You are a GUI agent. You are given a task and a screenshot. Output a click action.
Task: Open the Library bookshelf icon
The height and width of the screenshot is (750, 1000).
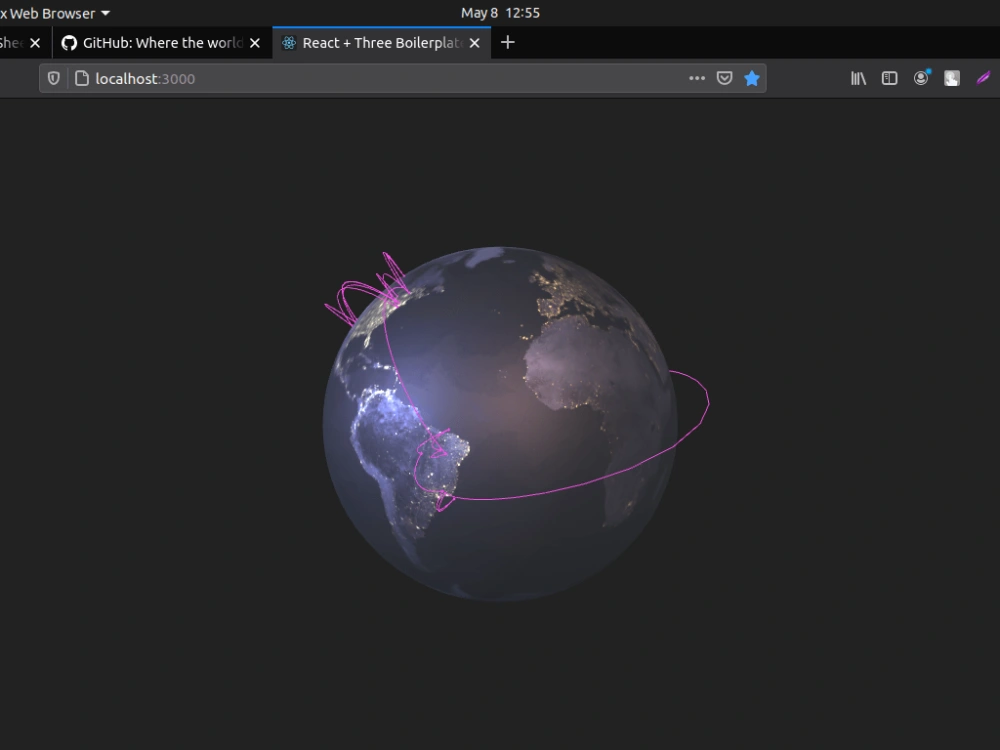click(858, 78)
